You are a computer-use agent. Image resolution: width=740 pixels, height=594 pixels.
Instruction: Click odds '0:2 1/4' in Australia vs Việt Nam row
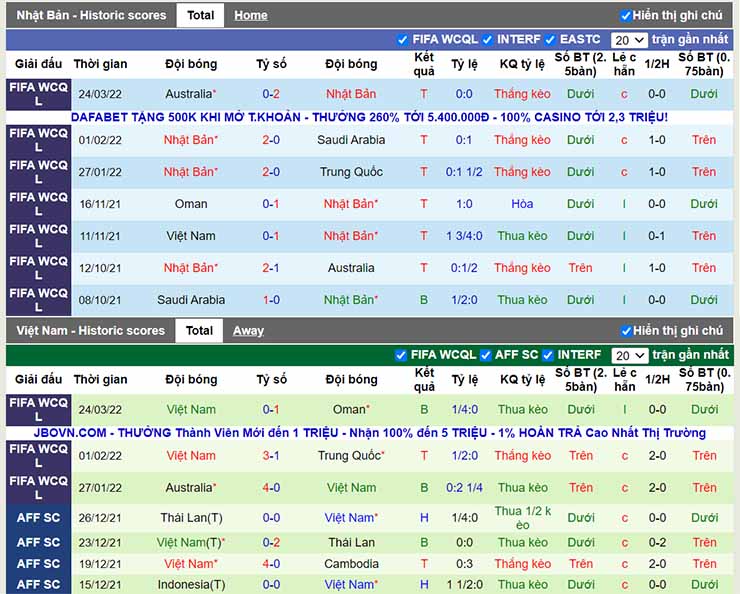coord(464,488)
